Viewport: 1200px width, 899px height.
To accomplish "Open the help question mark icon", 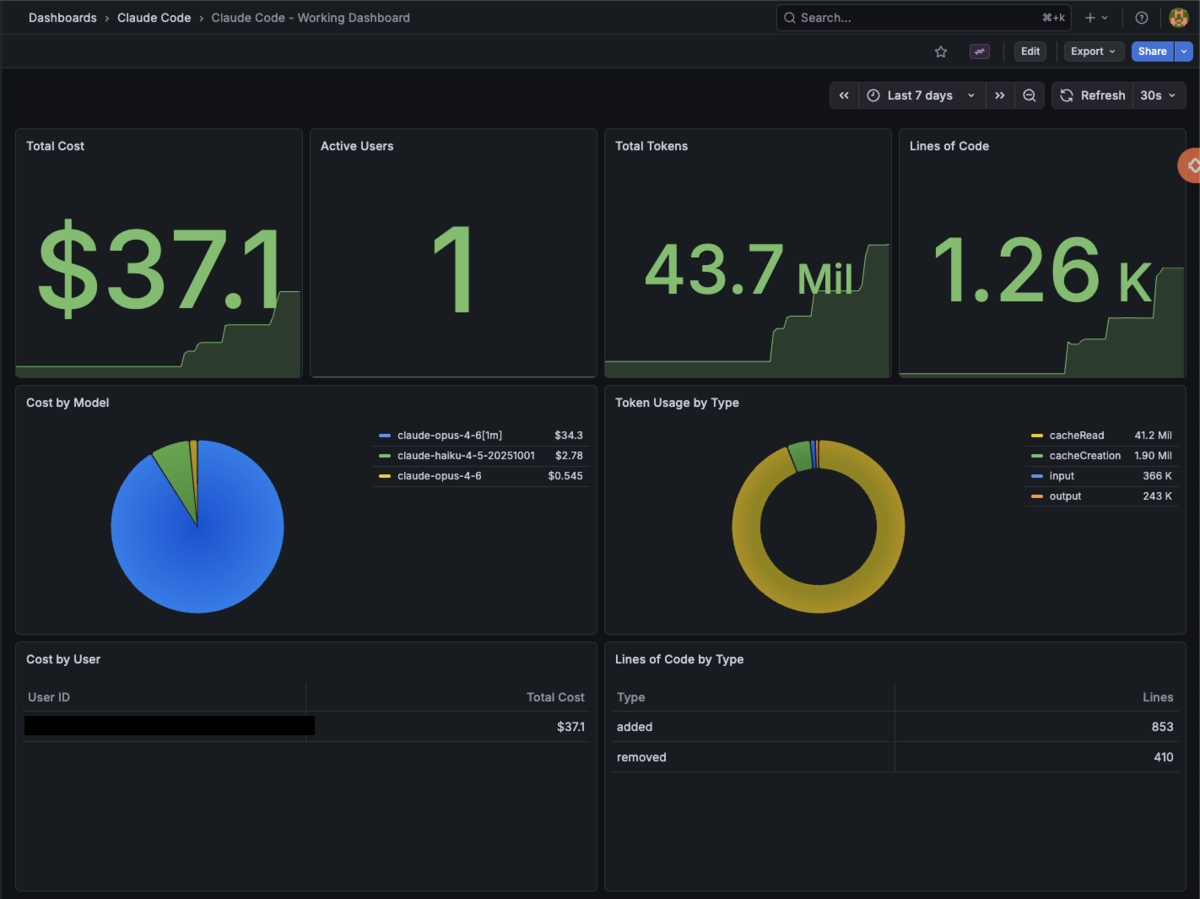I will click(x=1142, y=18).
